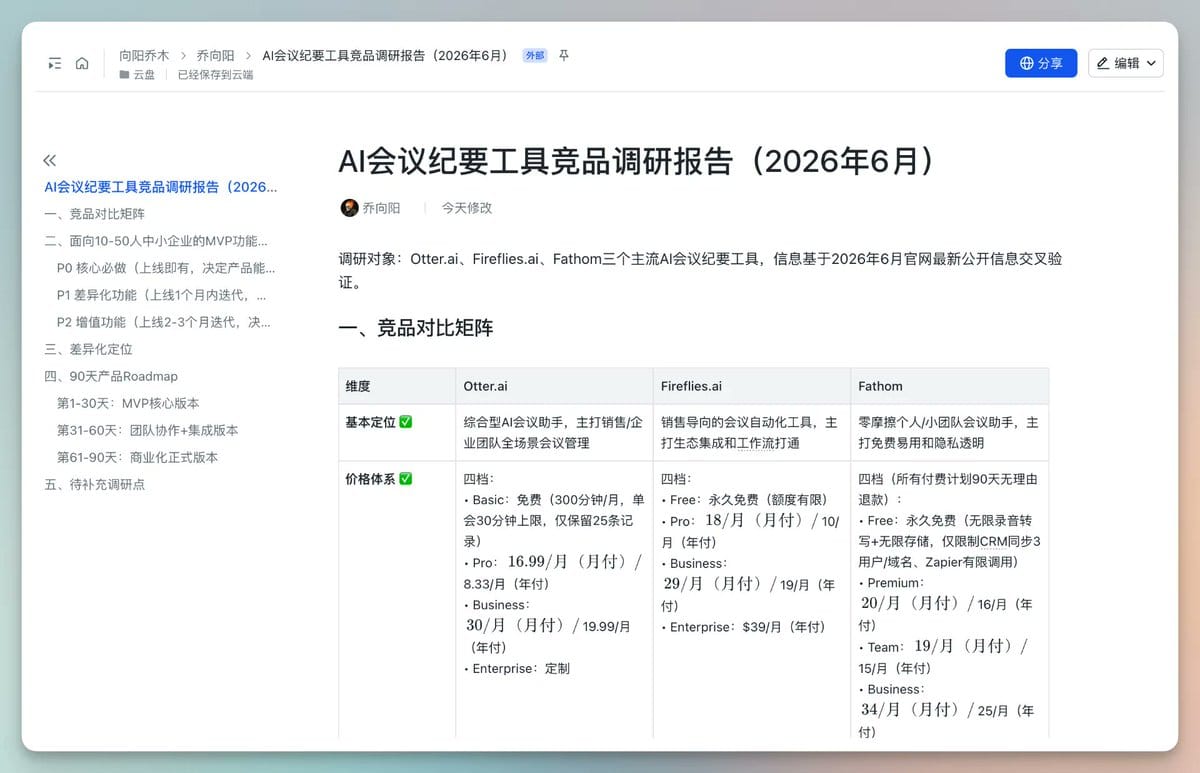
Task: Click the 一、竞品对比矩阵 section heading
Action: [x=416, y=328]
